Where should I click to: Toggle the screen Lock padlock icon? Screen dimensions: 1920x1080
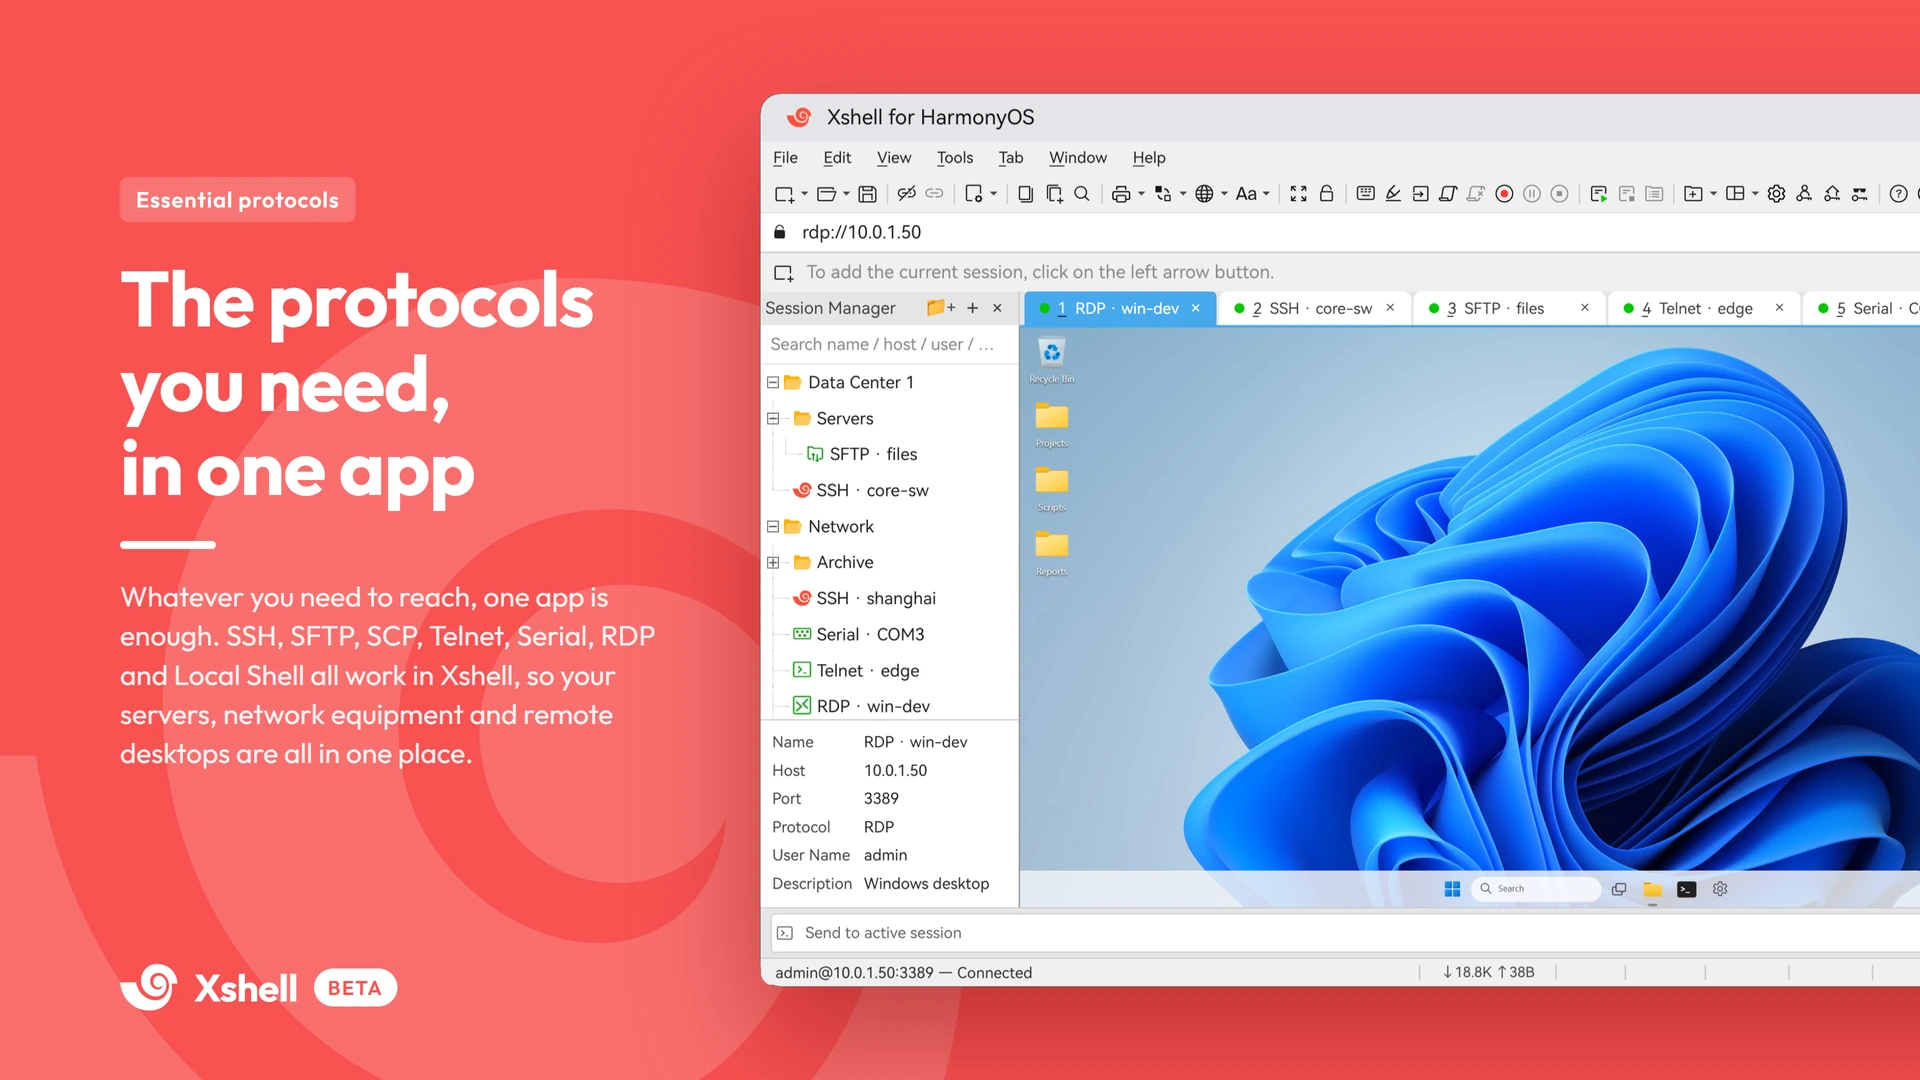[1326, 194]
